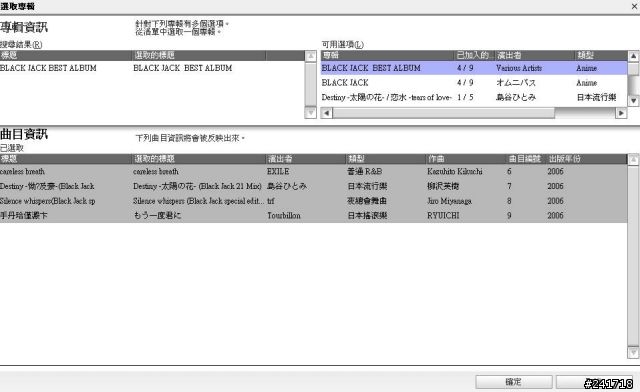Viewport: 640px width, 392px height.
Task: Click scroll up arrow of search results list
Action: click(311, 56)
